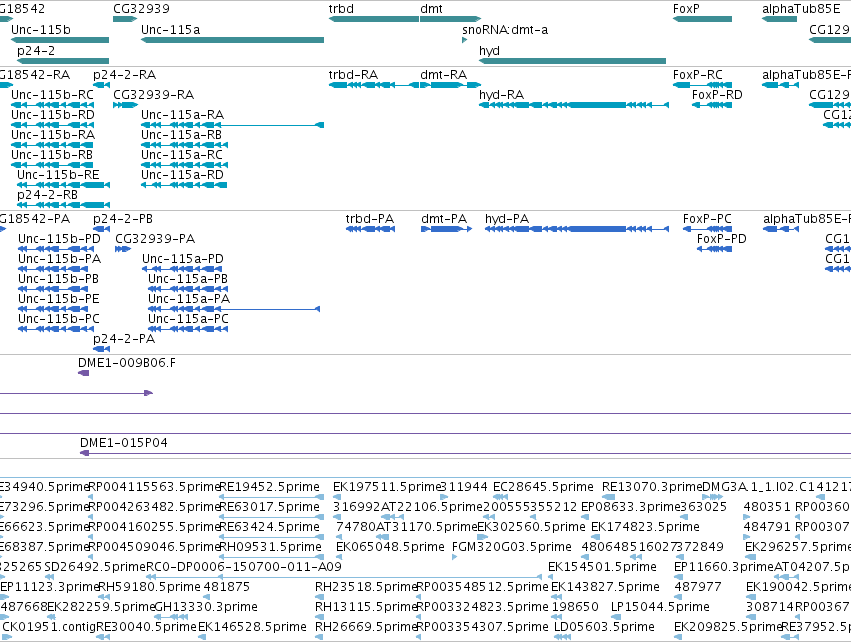The height and width of the screenshot is (642, 851).
Task: Click the Unc-115b-PB protein label
Action: click(x=58, y=279)
